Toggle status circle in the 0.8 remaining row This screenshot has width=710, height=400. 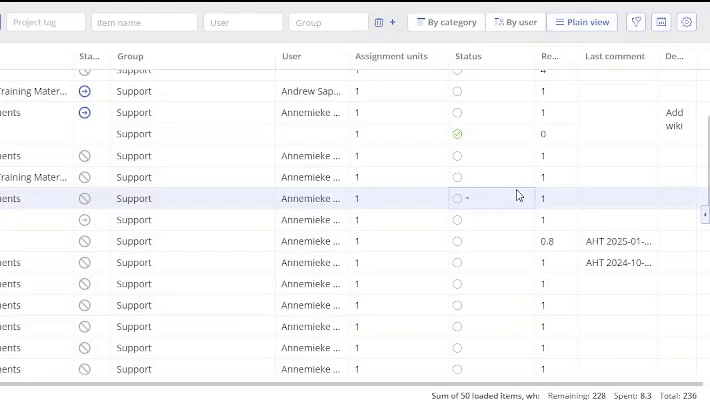[457, 241]
